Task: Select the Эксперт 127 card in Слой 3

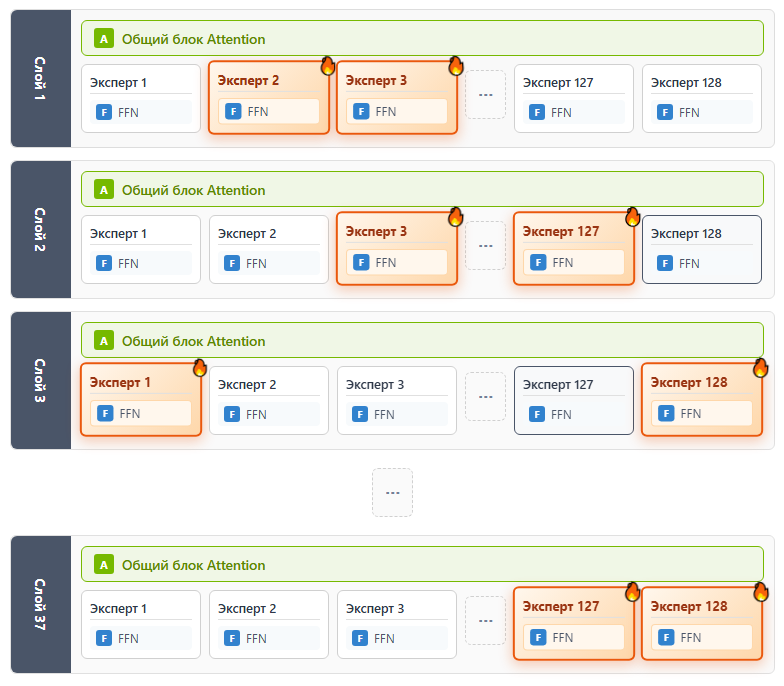Action: click(573, 400)
